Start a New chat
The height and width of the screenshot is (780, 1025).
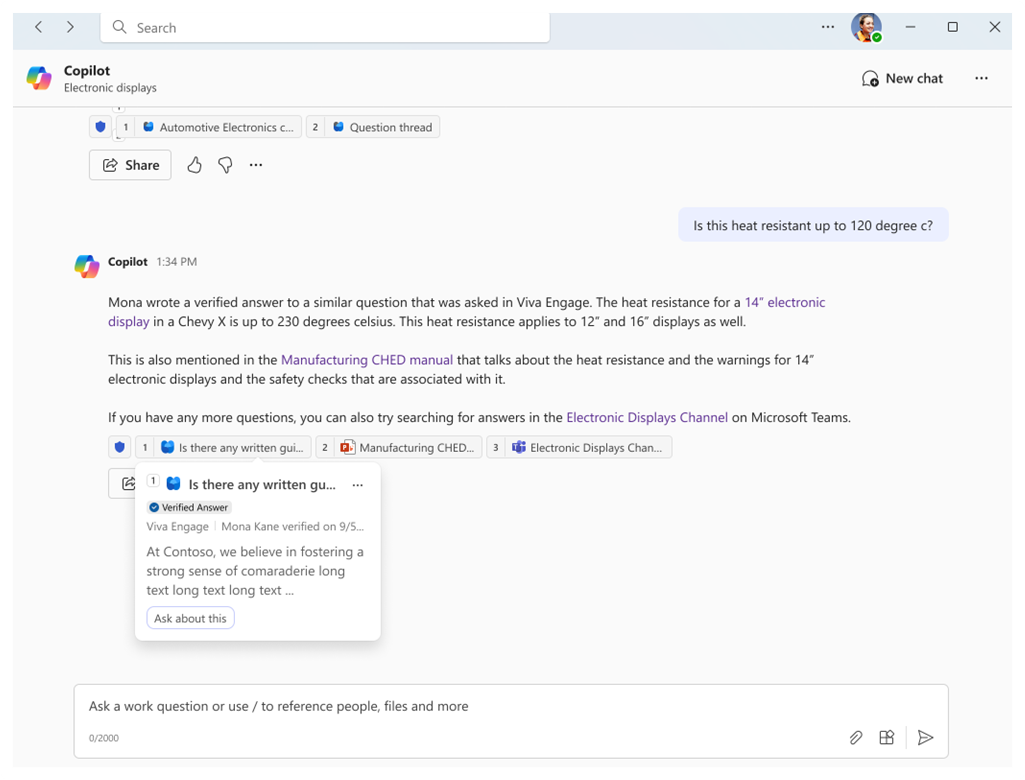[x=902, y=78]
